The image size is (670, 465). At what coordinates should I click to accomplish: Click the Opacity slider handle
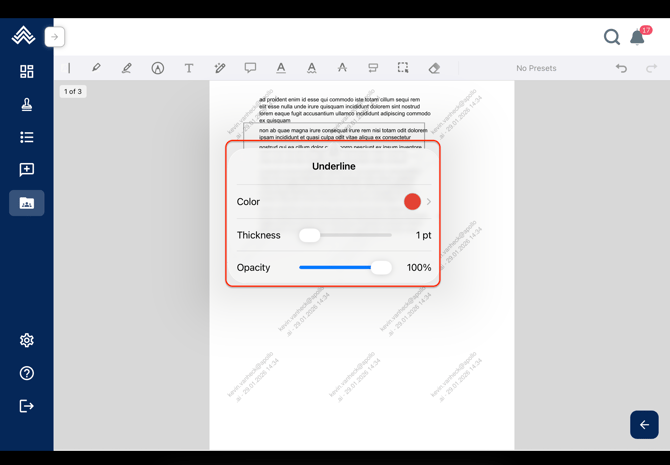381,267
